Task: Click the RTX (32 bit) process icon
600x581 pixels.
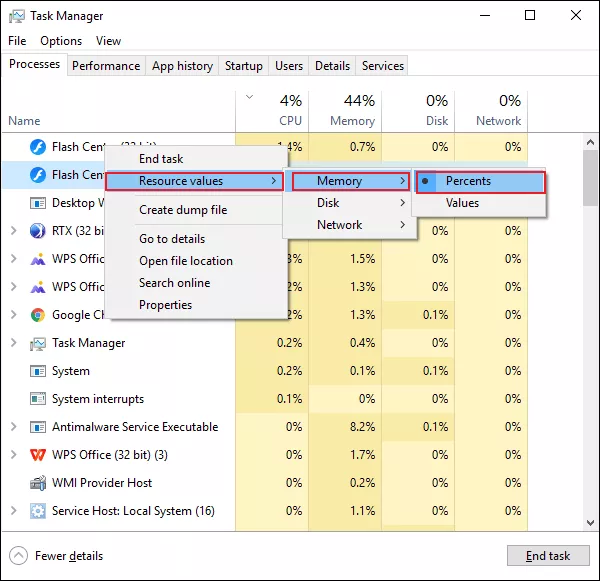Action: (x=38, y=231)
